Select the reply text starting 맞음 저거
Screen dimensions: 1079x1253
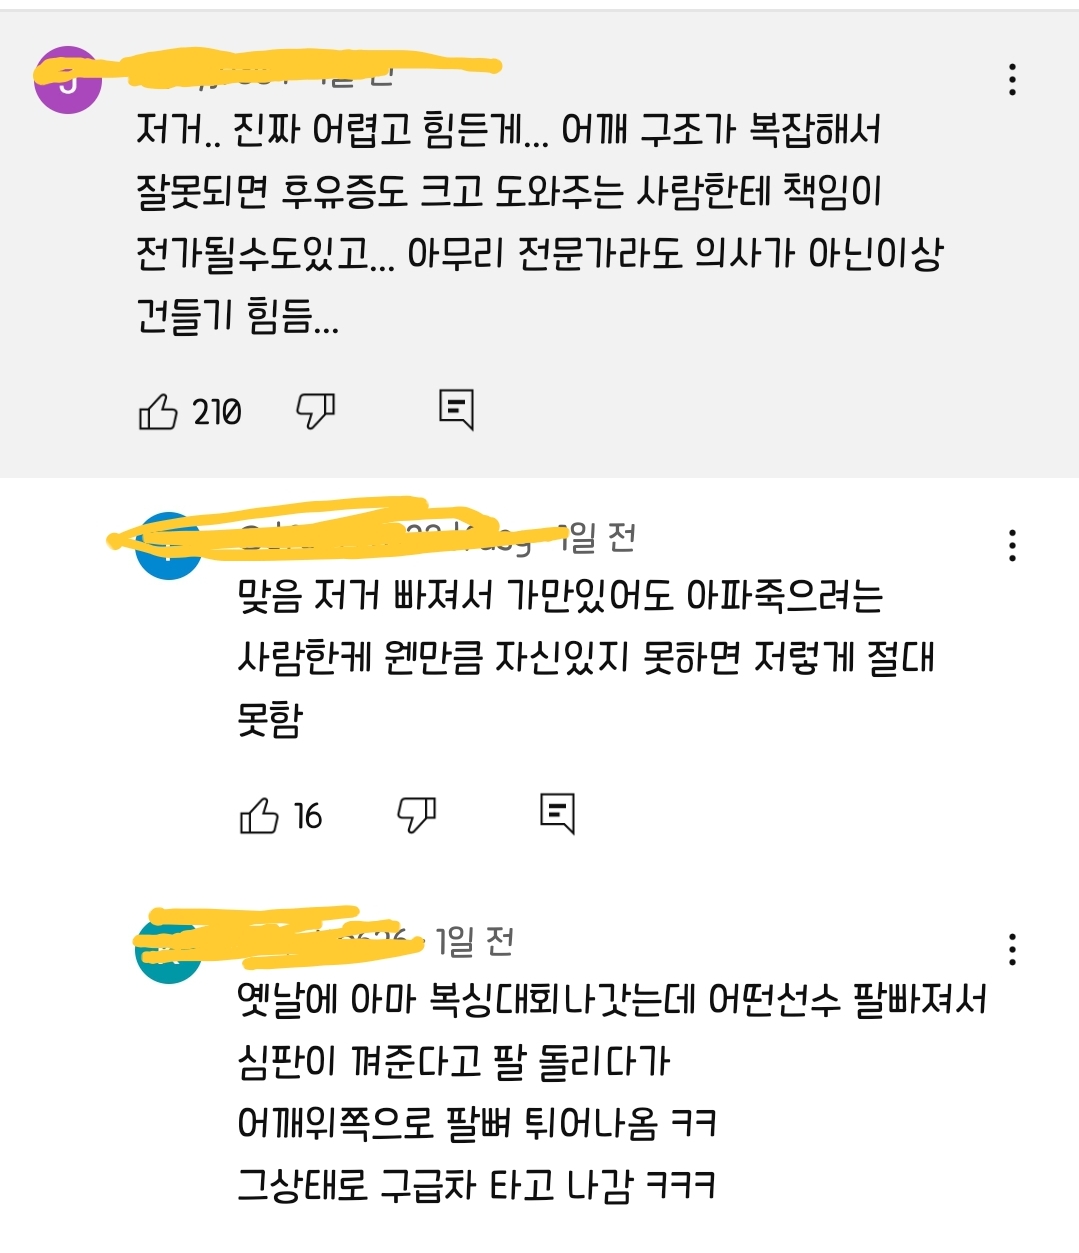pos(586,657)
